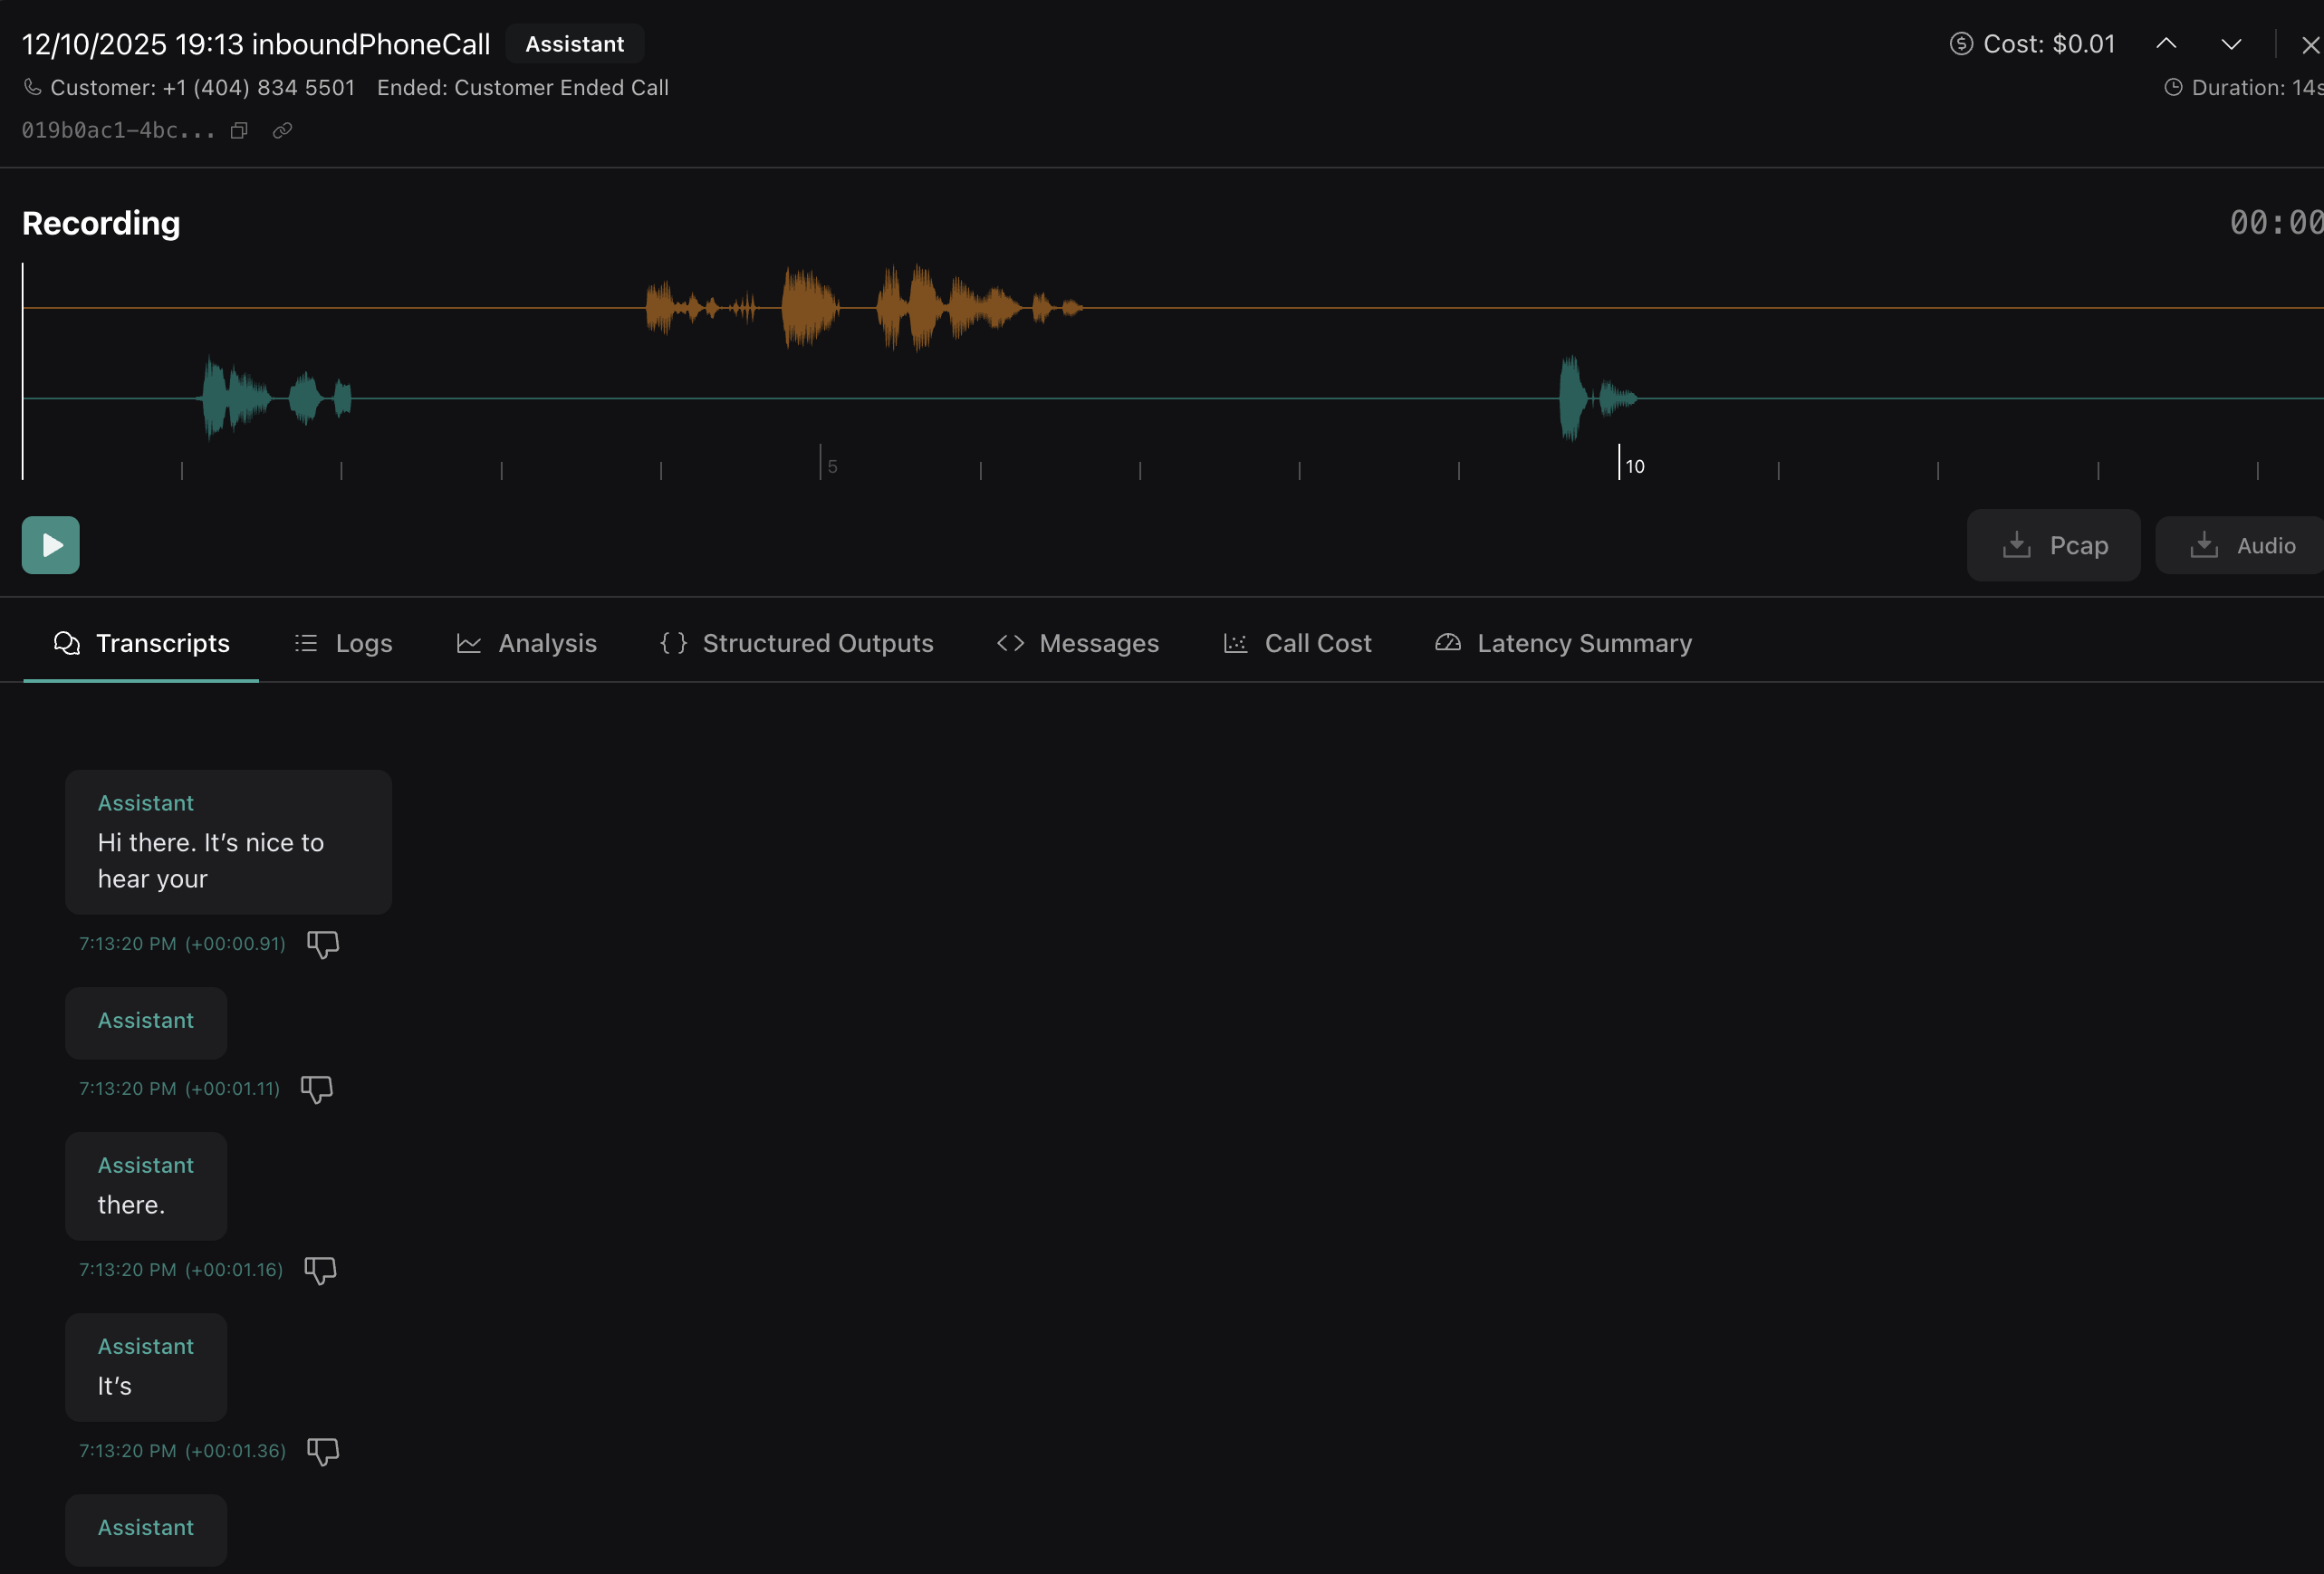2324x1574 pixels.
Task: Play the call recording
Action: coord(50,545)
